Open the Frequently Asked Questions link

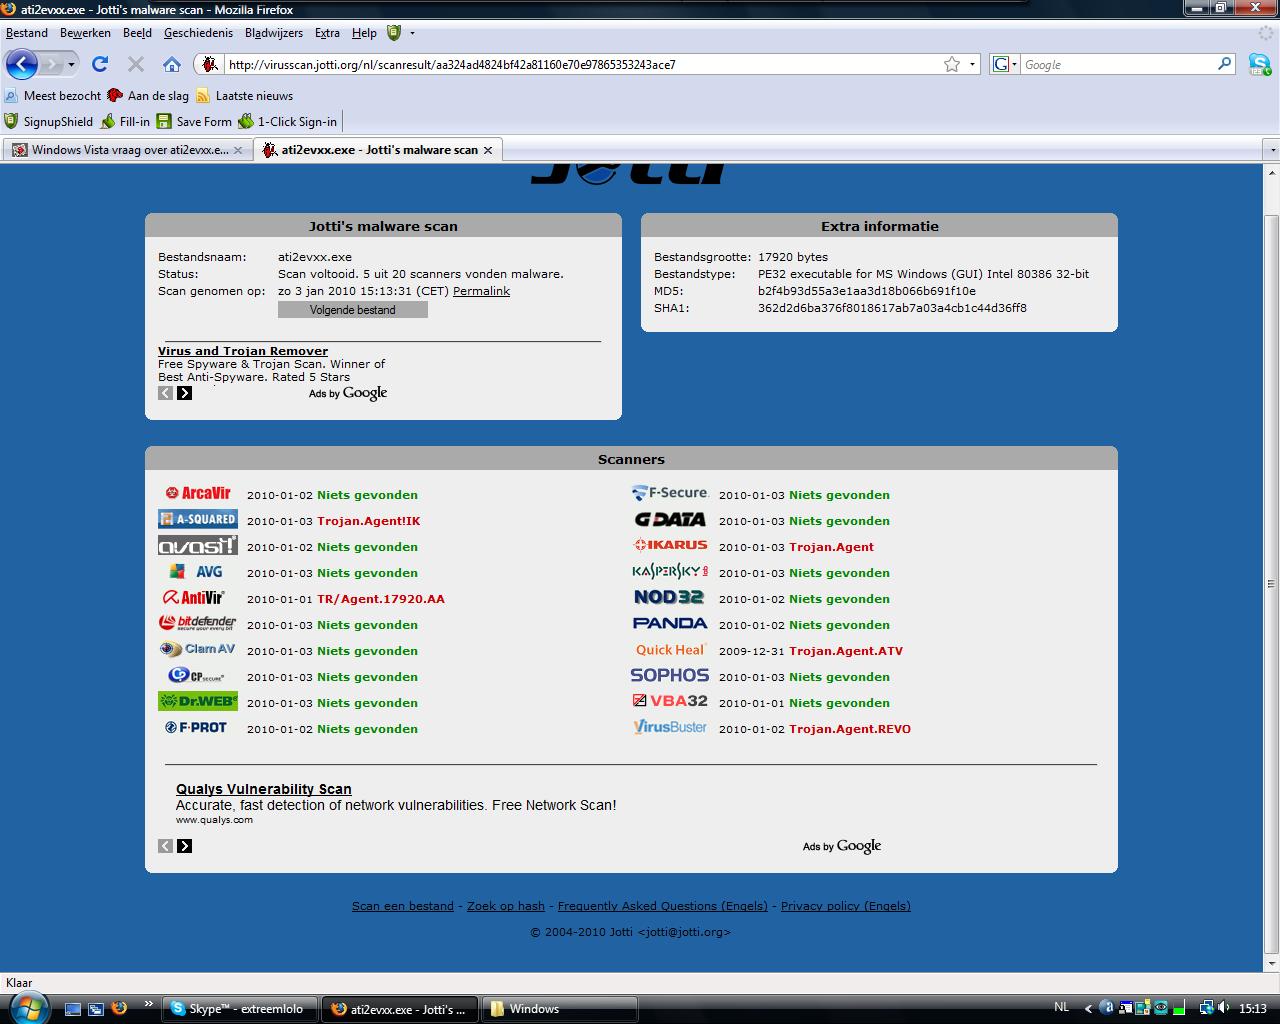[663, 906]
